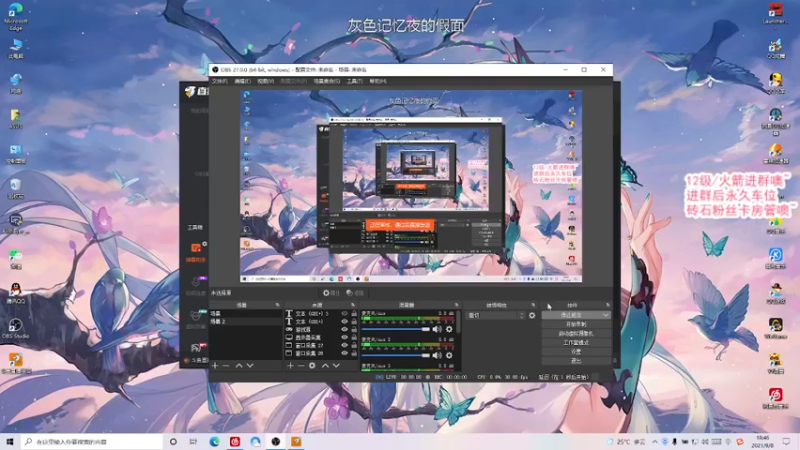Show hidden system tray icons chevron
Viewport: 800px width, 450px height.
655,441
